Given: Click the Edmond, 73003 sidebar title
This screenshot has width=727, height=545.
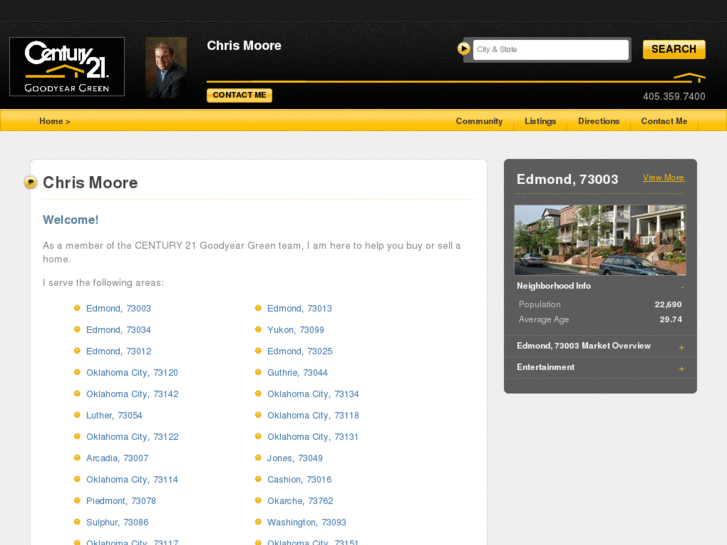Looking at the screenshot, I should (x=568, y=179).
